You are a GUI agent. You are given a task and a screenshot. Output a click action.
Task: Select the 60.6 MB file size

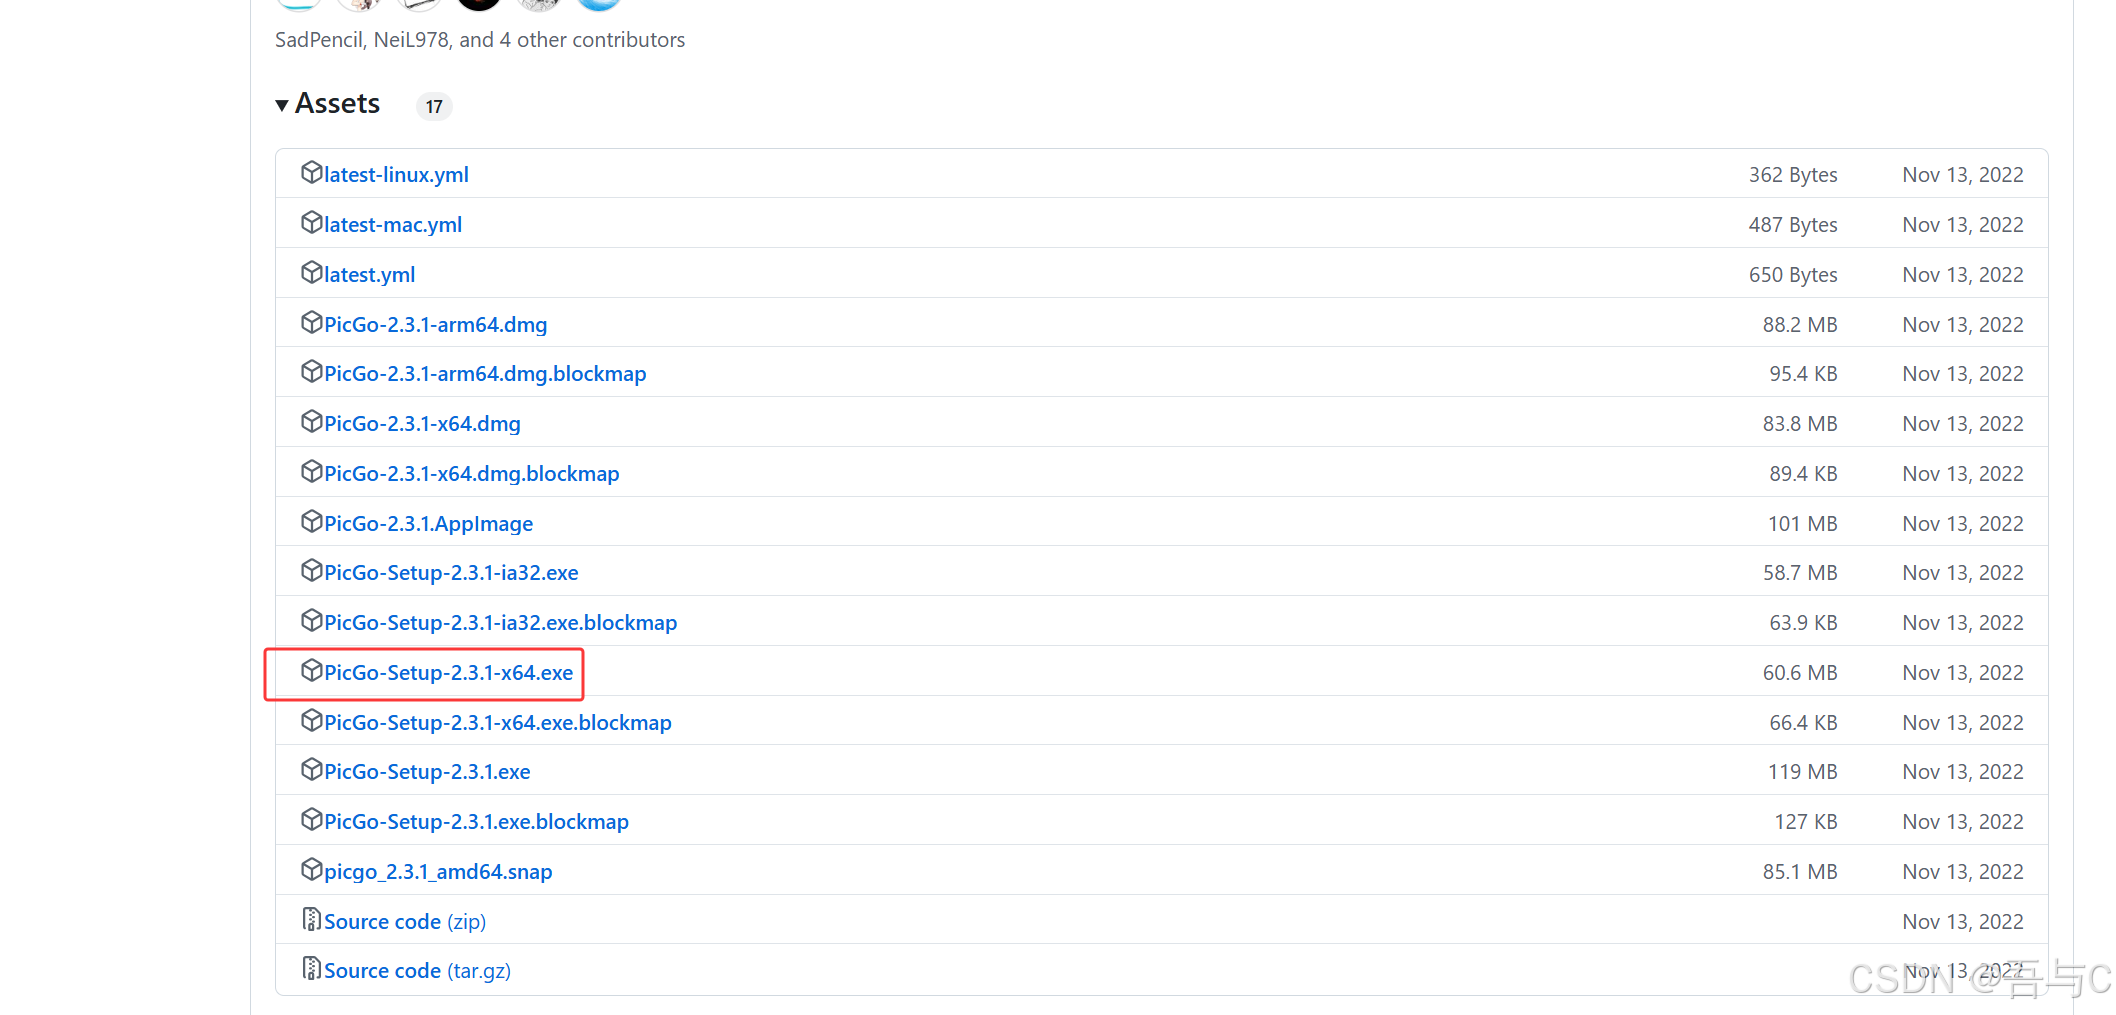click(x=1800, y=673)
